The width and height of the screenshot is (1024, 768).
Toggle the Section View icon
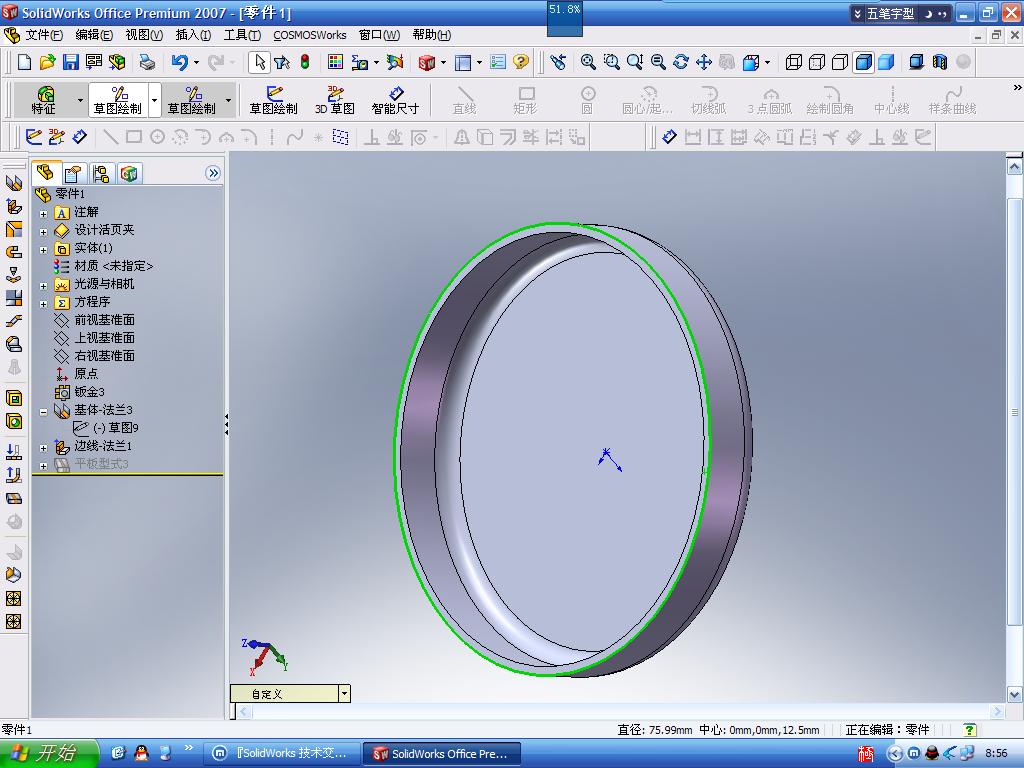coord(940,62)
